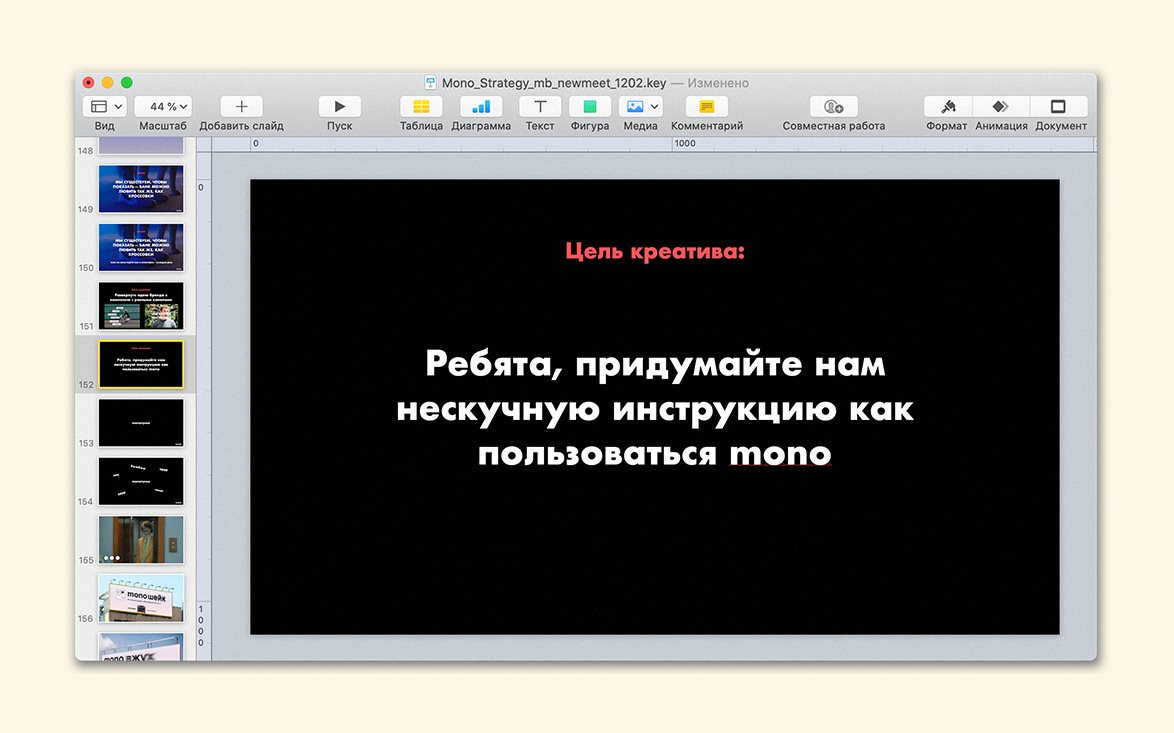1174x733 pixels.
Task: Select slide 154 thumbnail with scattered words
Action: [141, 481]
